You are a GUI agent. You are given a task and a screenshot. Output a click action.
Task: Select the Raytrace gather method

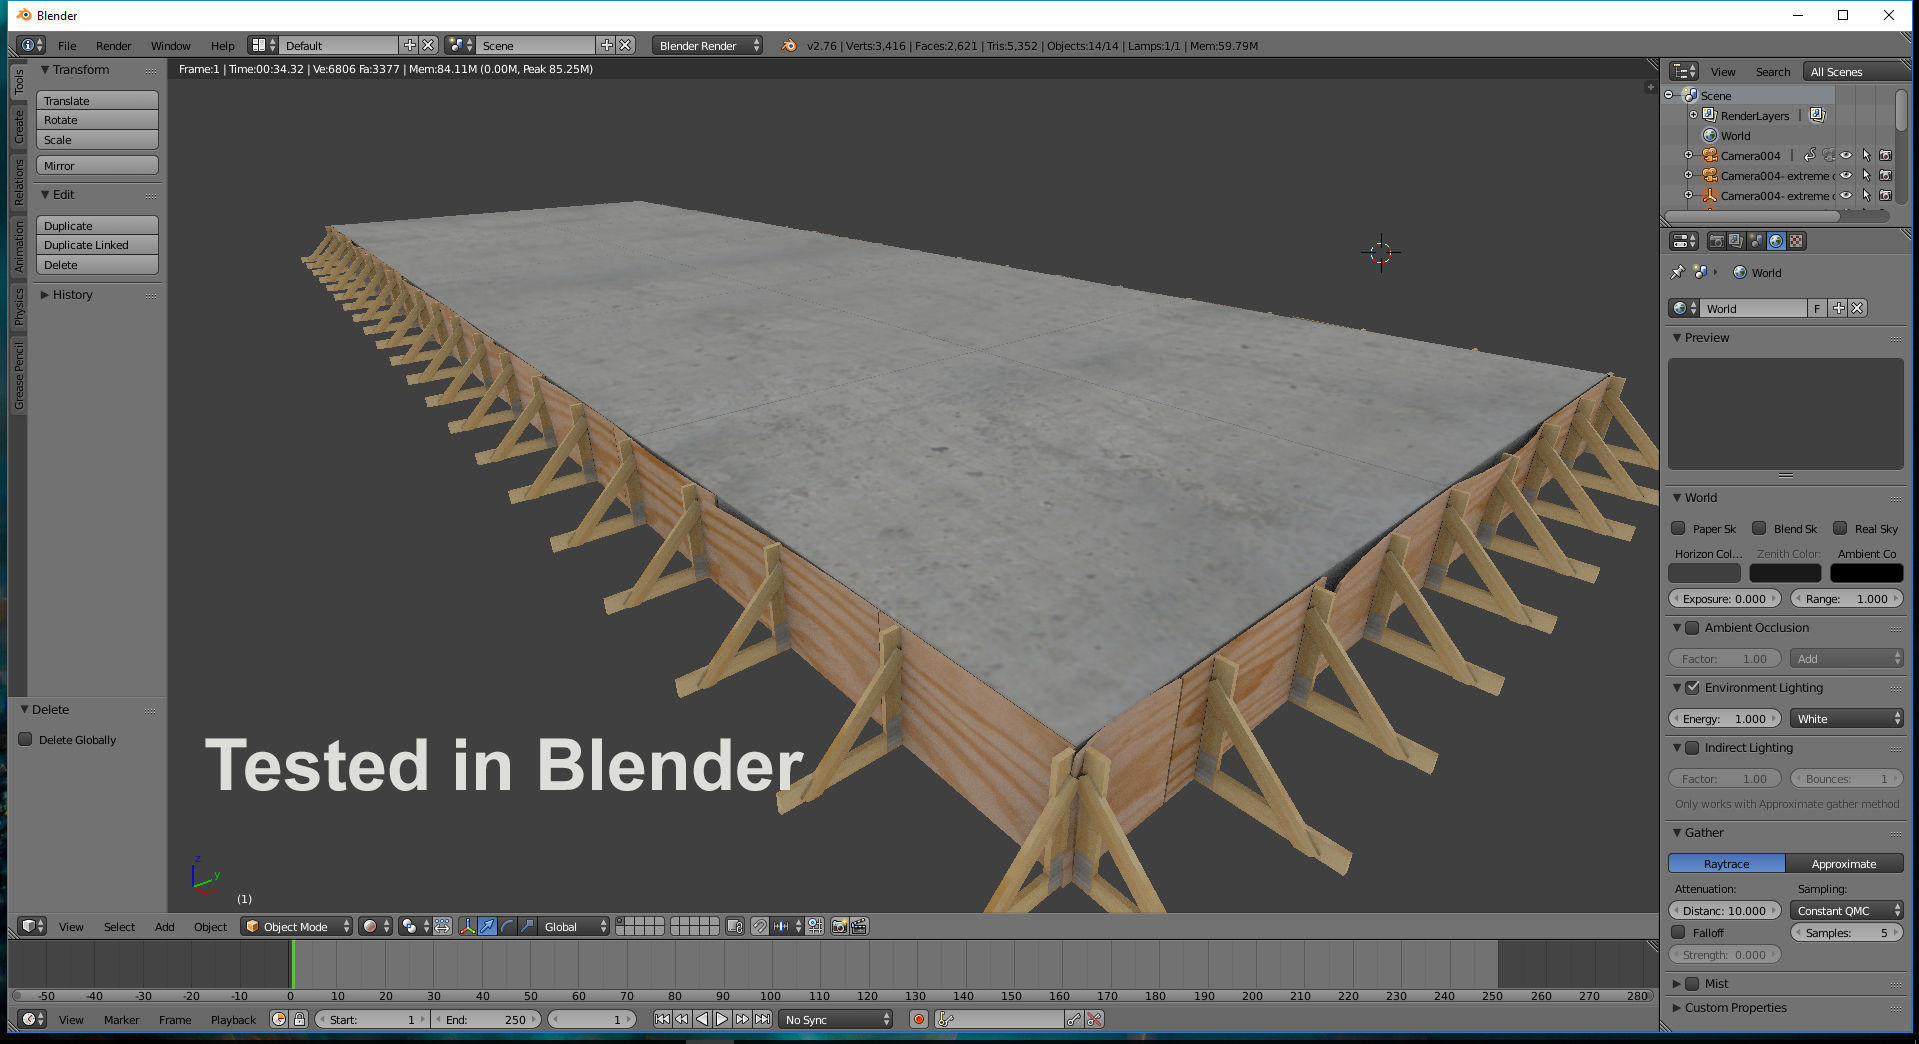coord(1726,863)
